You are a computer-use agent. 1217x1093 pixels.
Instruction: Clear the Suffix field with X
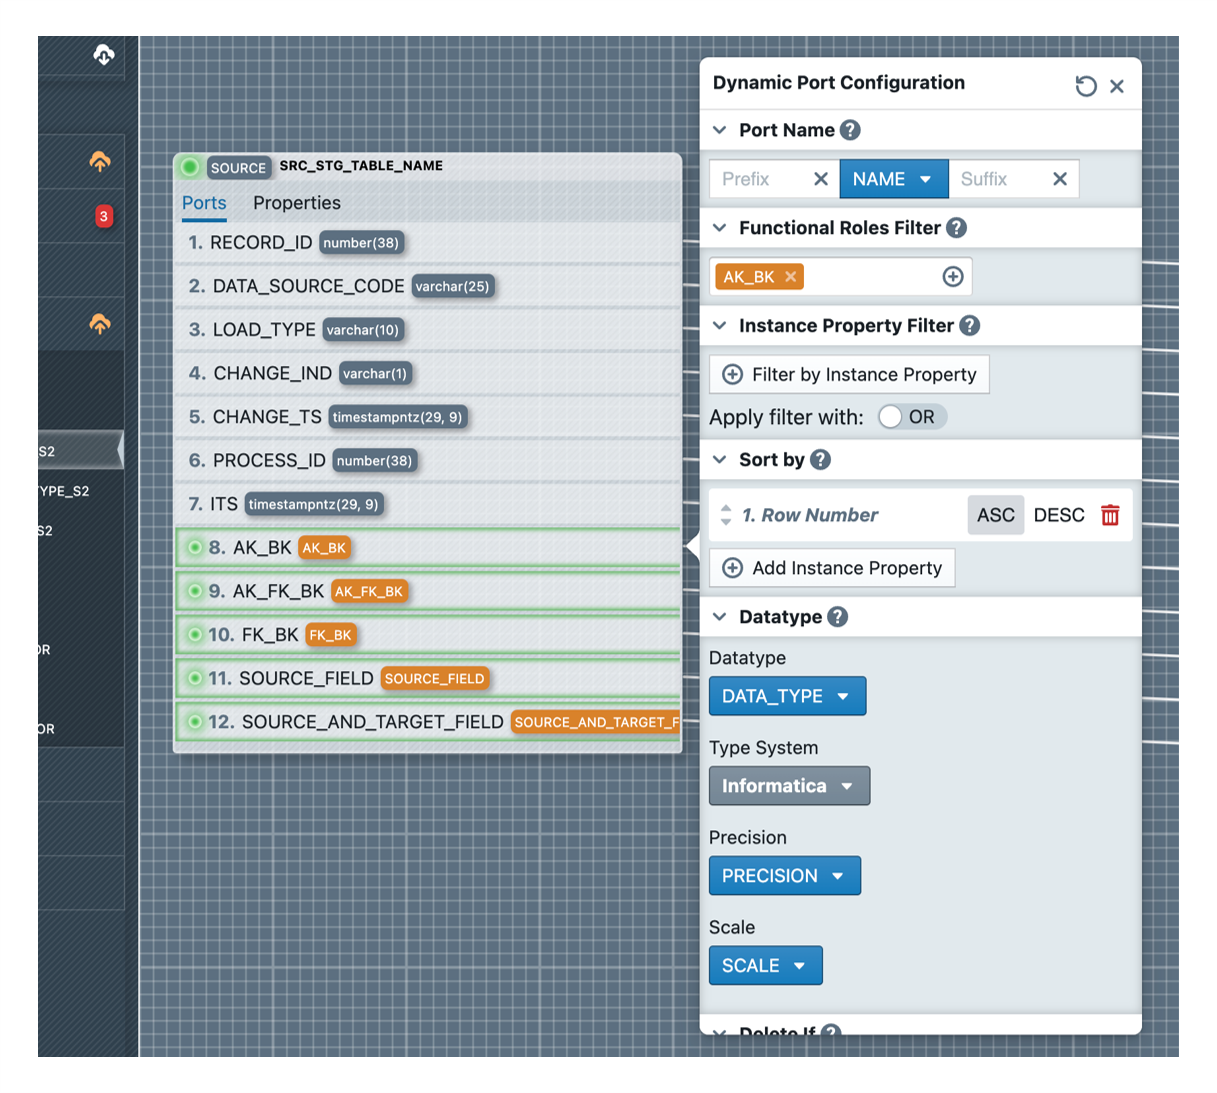(1059, 179)
